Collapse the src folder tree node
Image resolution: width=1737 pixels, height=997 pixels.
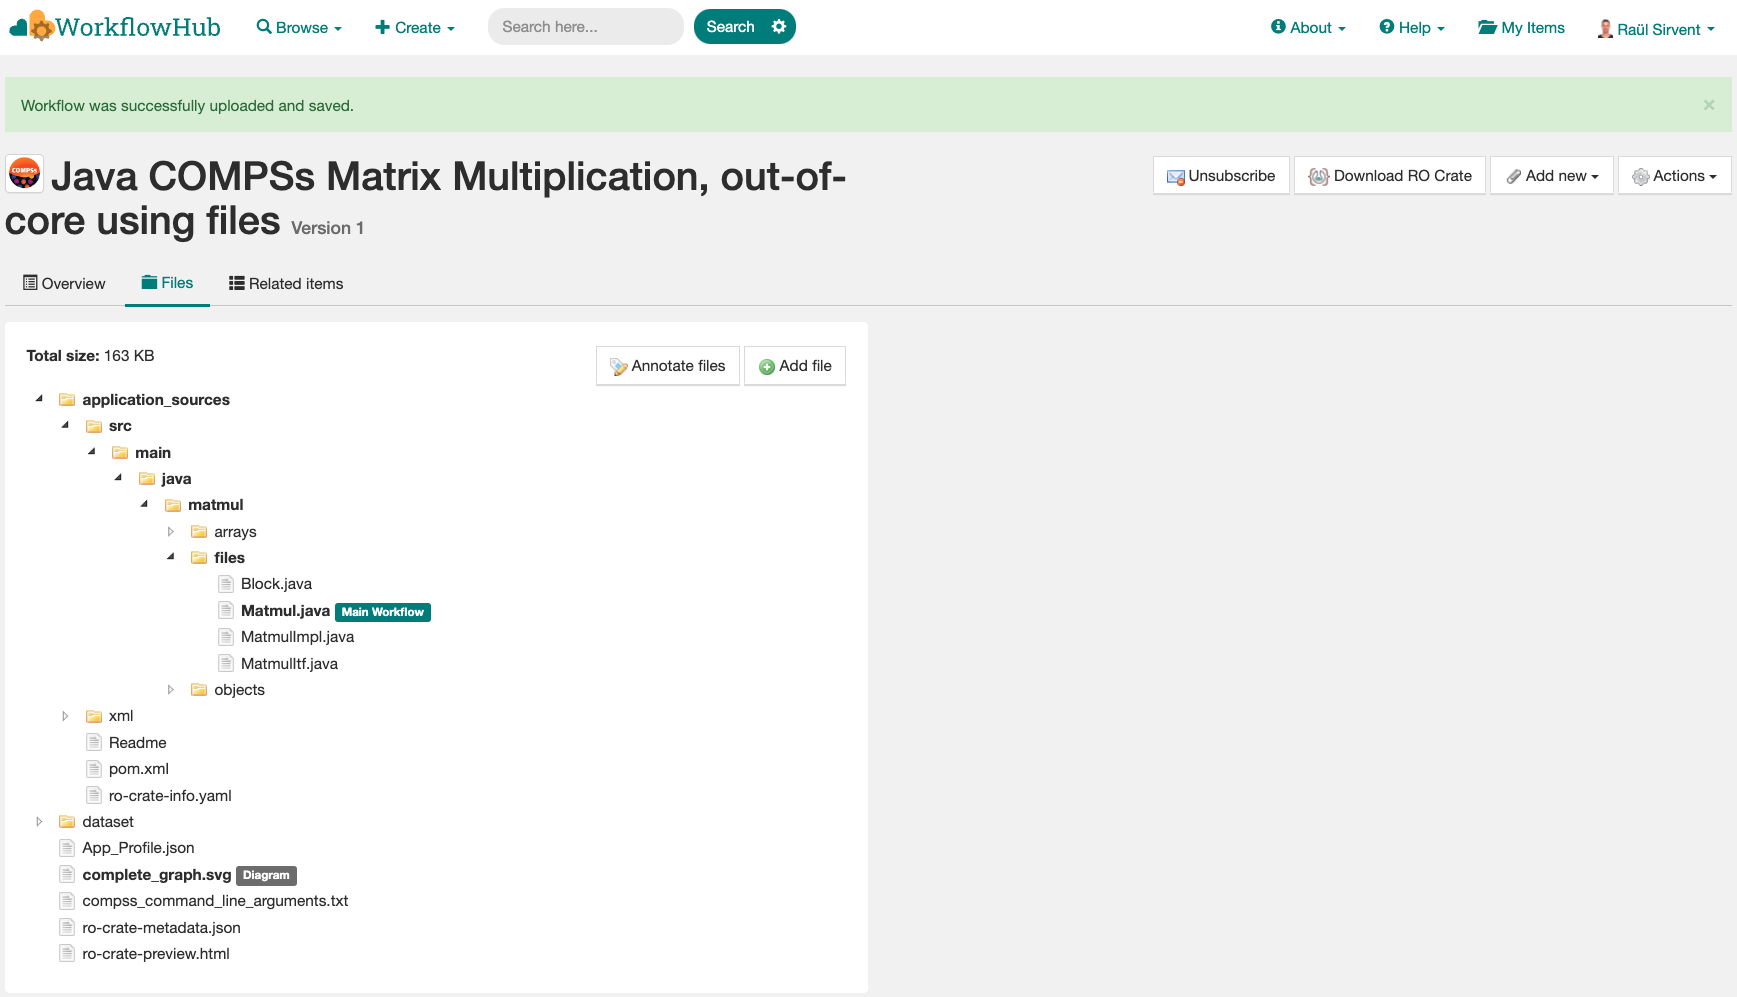tap(65, 425)
